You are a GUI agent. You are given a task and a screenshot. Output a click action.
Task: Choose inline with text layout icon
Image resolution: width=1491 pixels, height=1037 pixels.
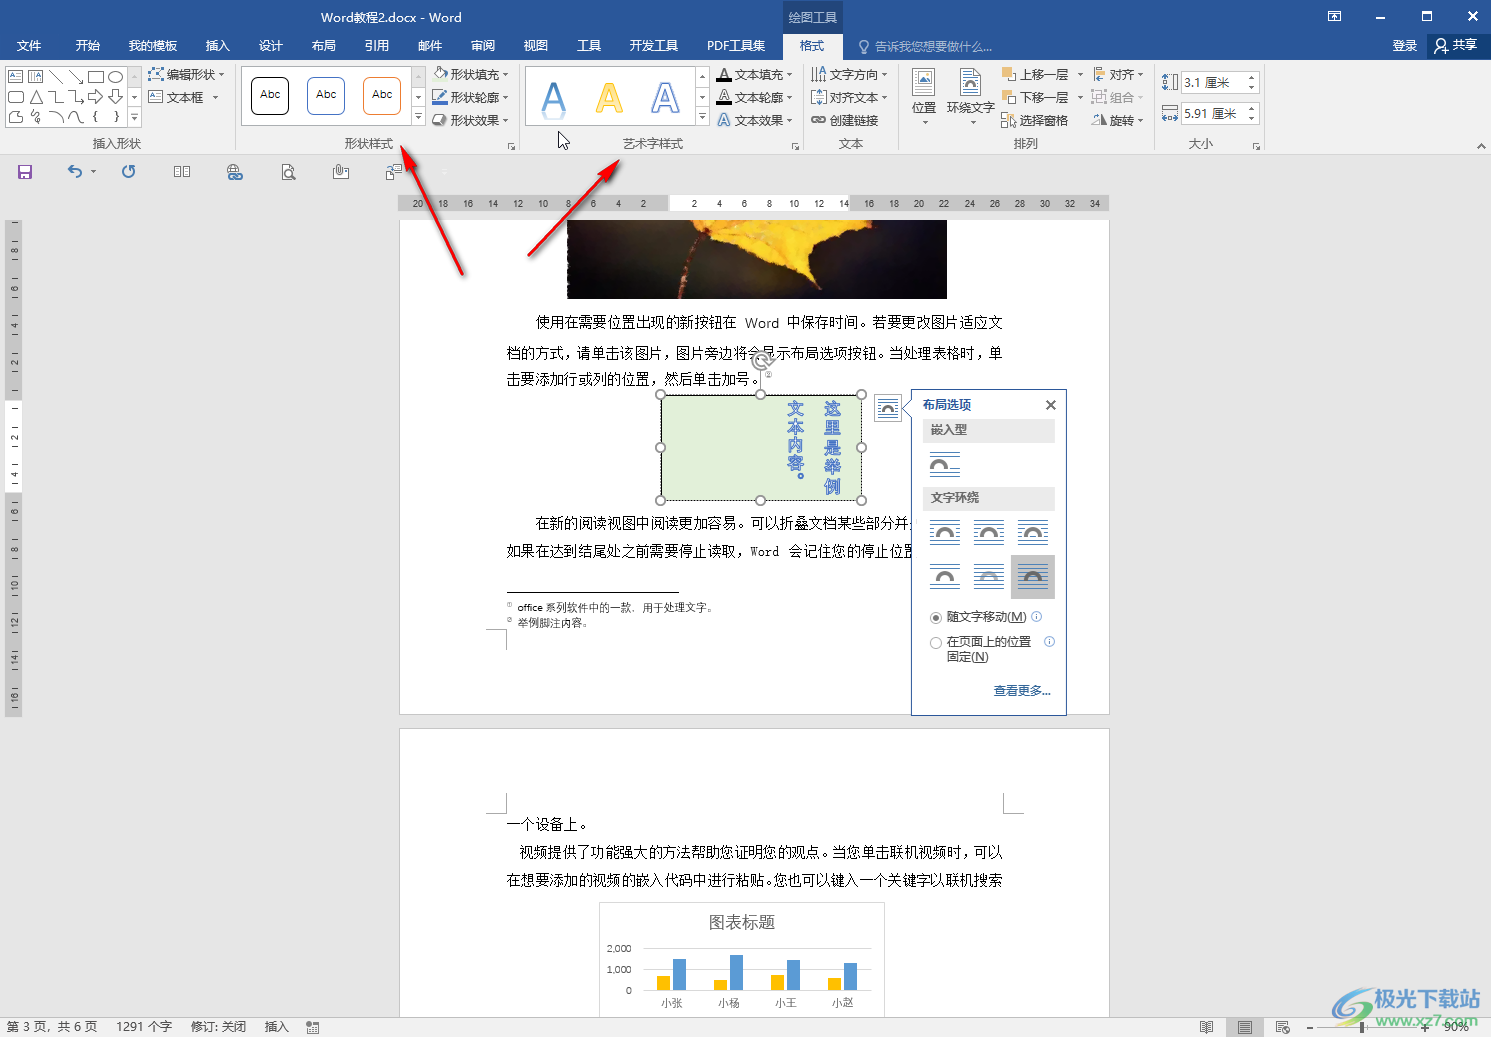pos(945,465)
